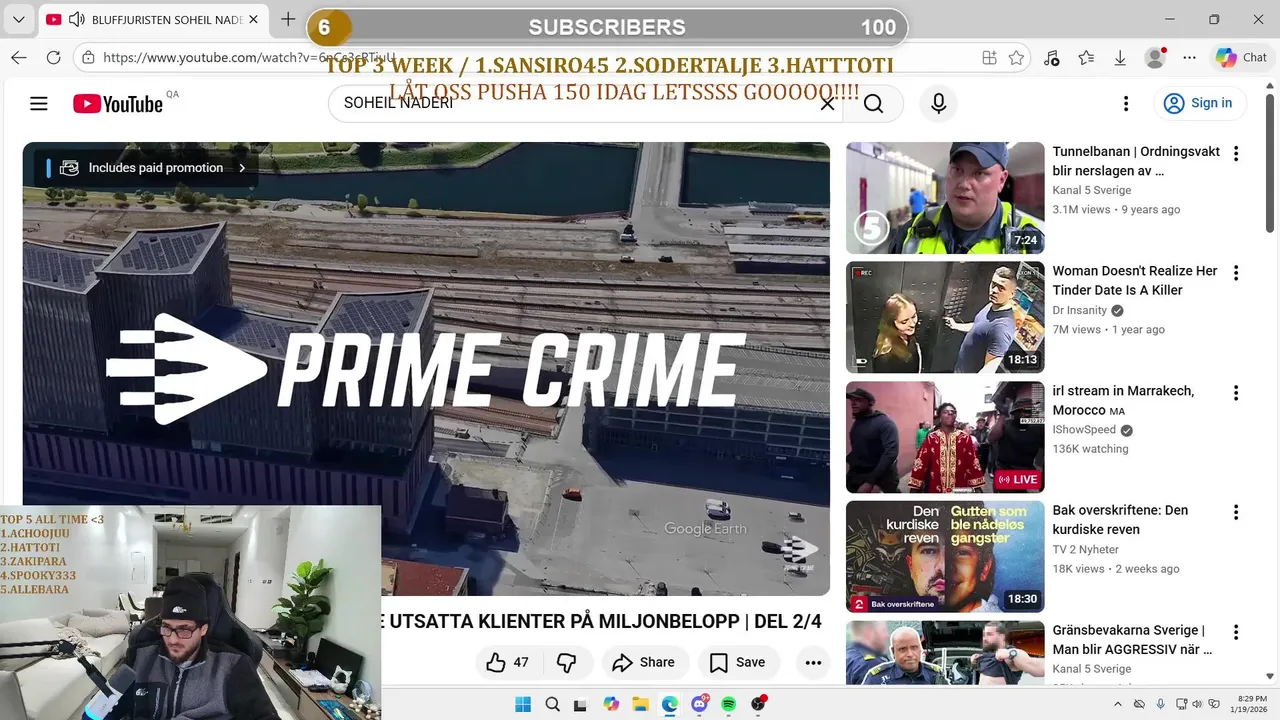Open Edge split screen apps icon
1280x720 pixels.
[x=989, y=58]
